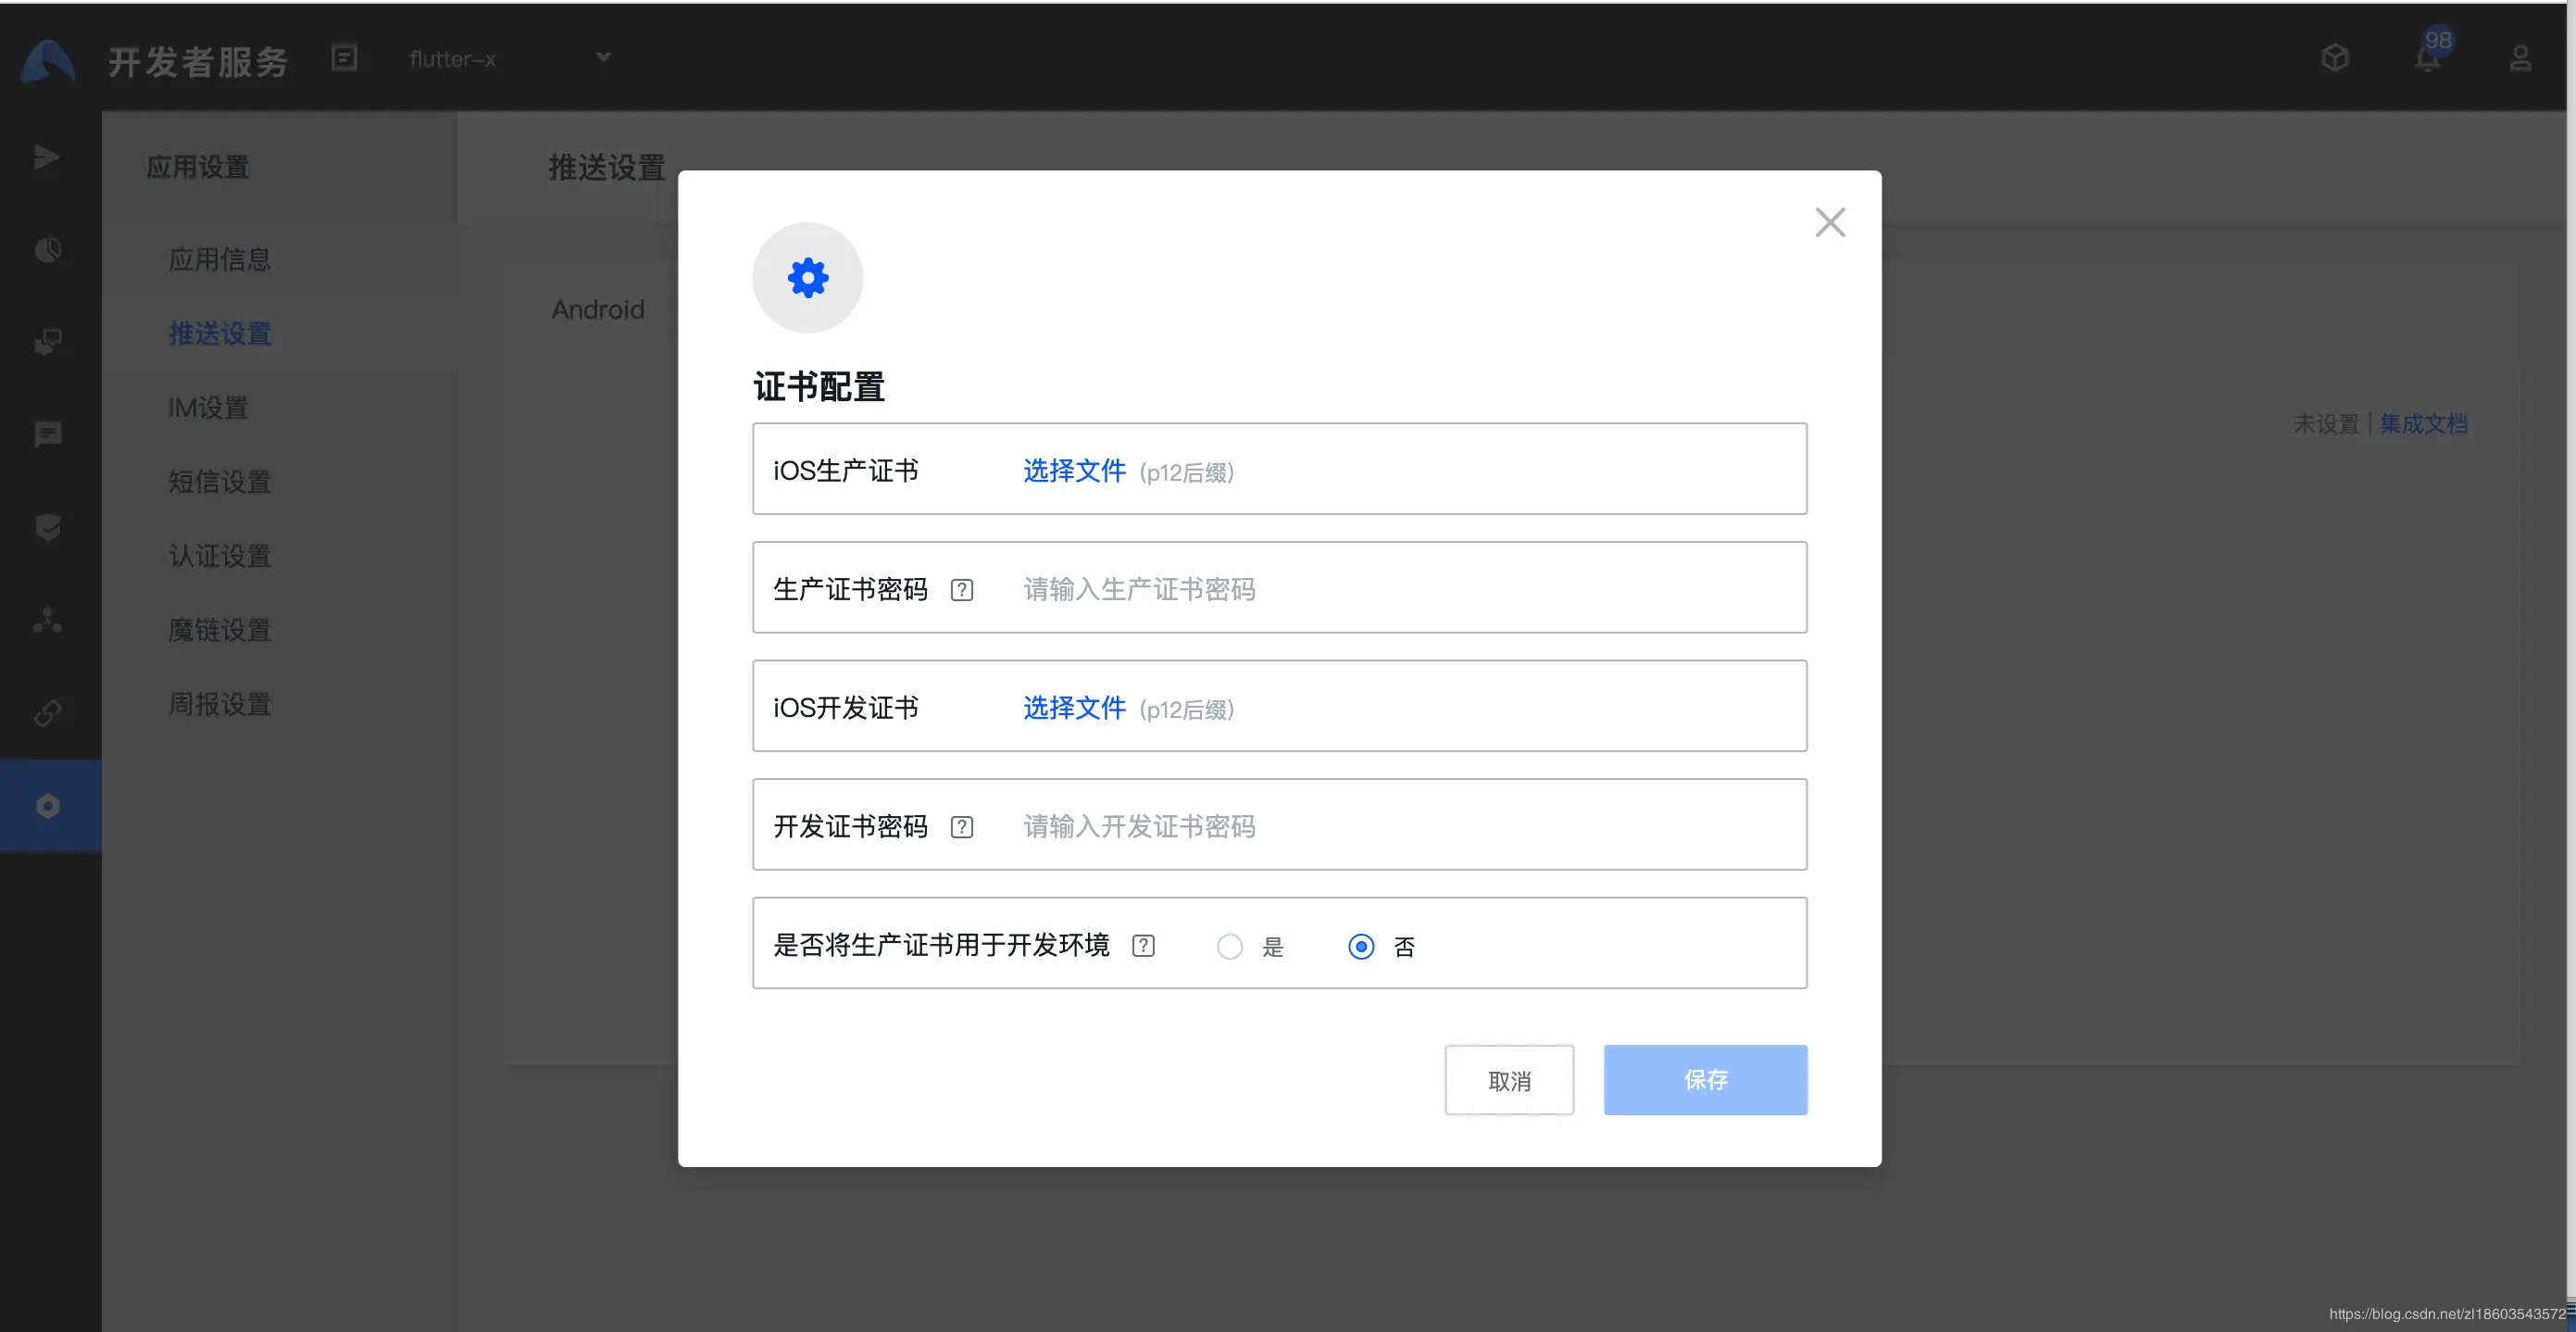The image size is (2576, 1332).
Task: Select the 否 radio button
Action: [1361, 946]
